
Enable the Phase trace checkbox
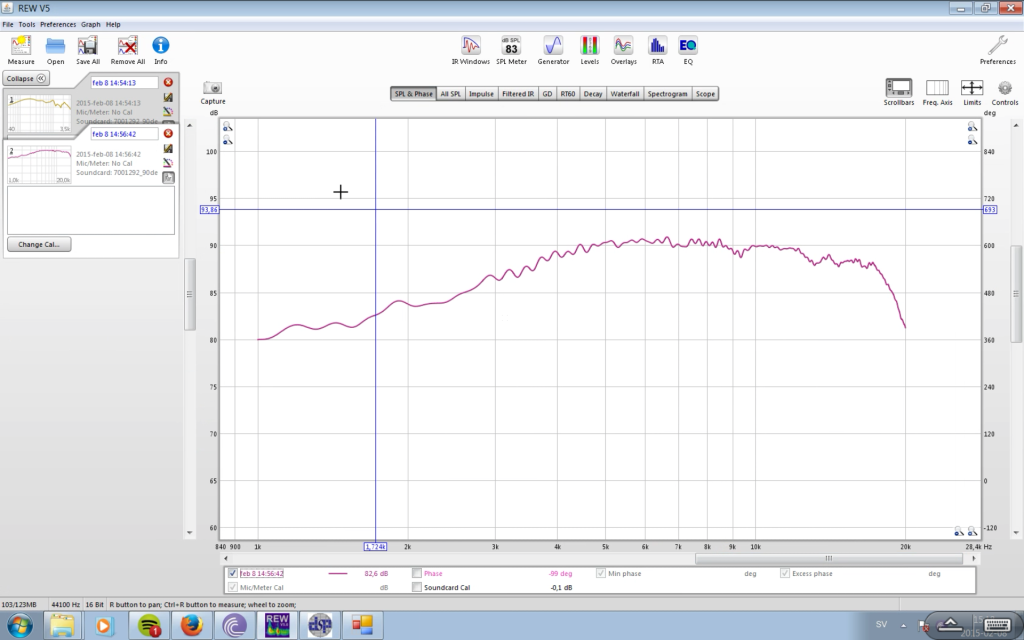[417, 573]
